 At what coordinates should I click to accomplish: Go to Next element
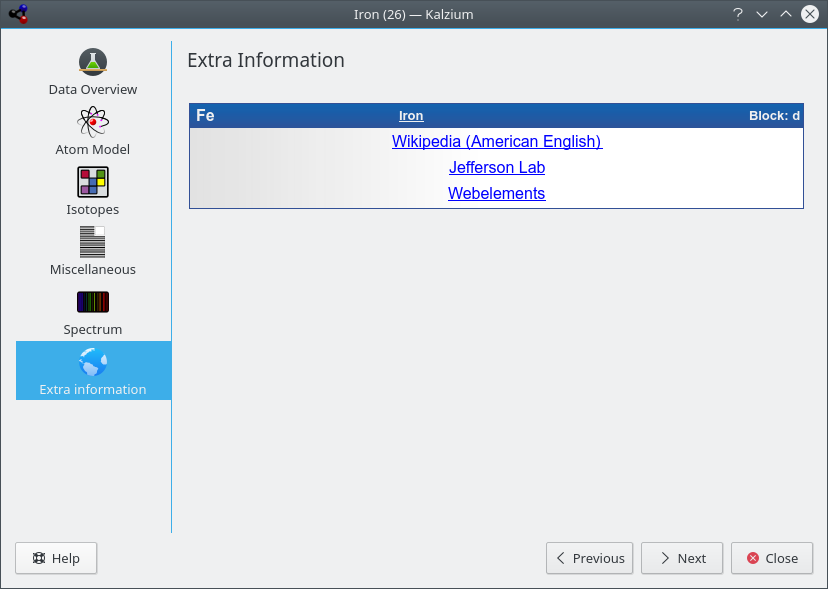coord(681,558)
